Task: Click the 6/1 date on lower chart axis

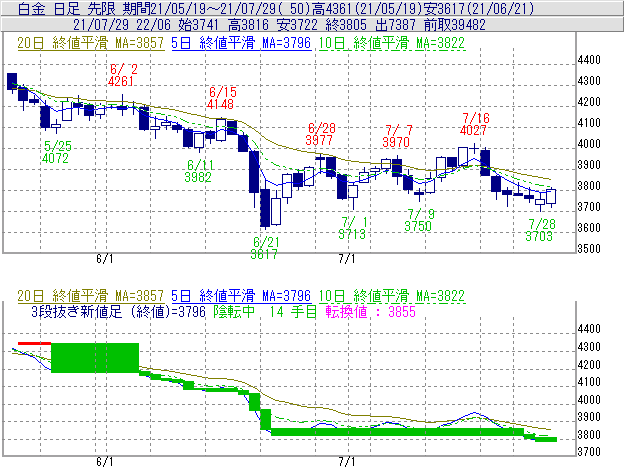Action: pyautogui.click(x=105, y=462)
